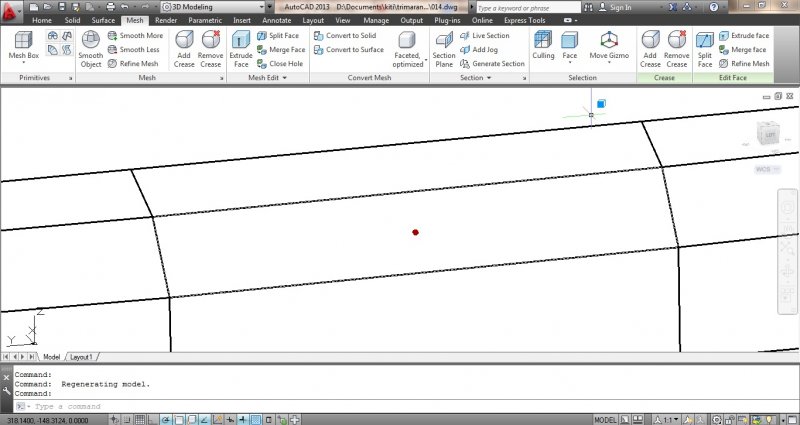This screenshot has height=425, width=800.
Task: Click the ViewCube in the drawing area
Action: point(768,134)
